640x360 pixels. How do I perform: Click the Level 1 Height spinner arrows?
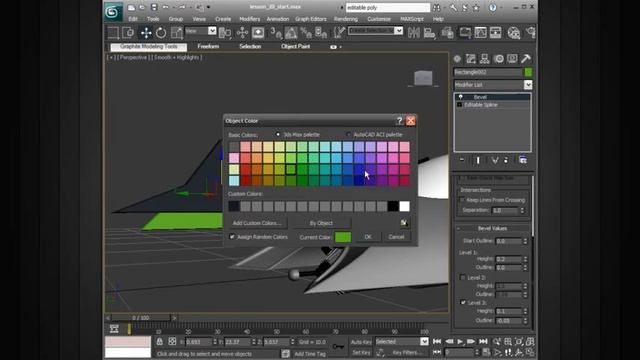pyautogui.click(x=525, y=259)
